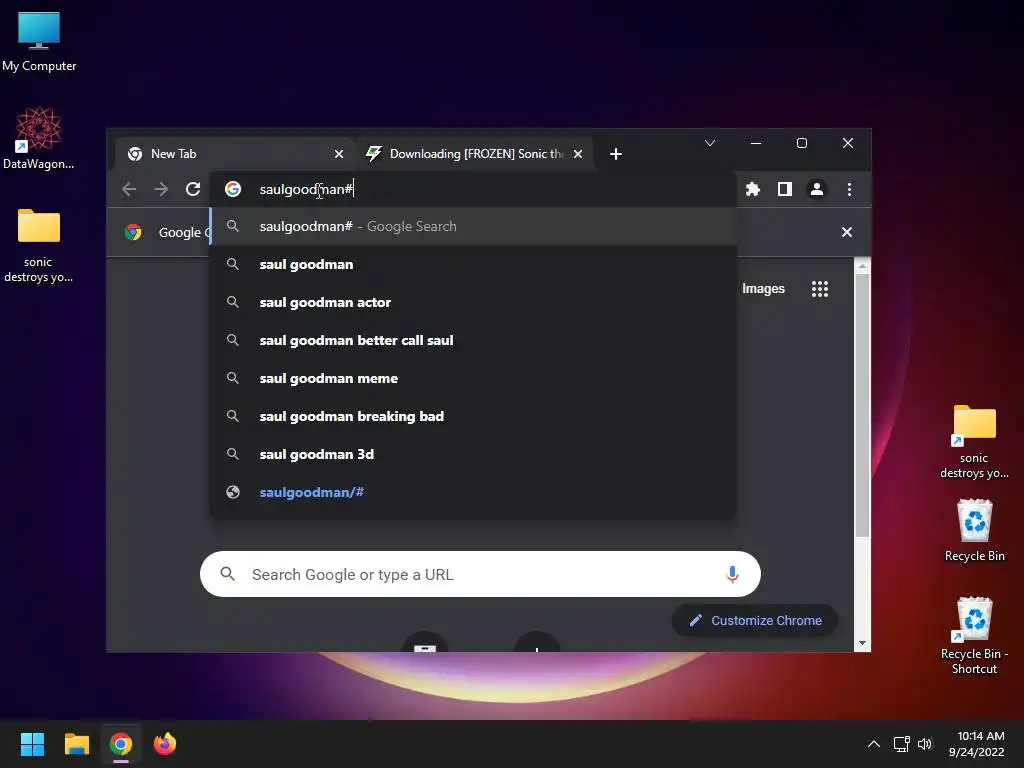Select the Recycle Bin - Shortcut icon

974,635
